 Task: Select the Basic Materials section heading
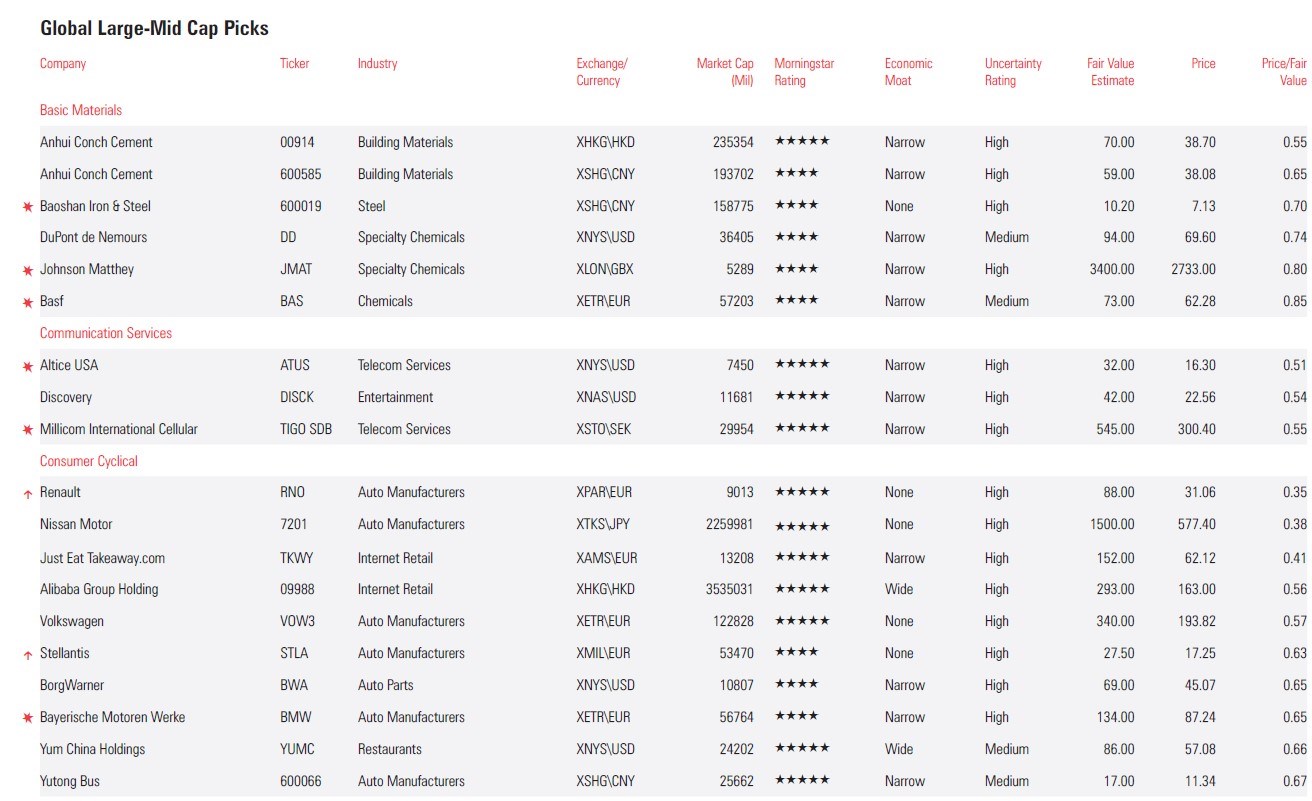click(81, 110)
